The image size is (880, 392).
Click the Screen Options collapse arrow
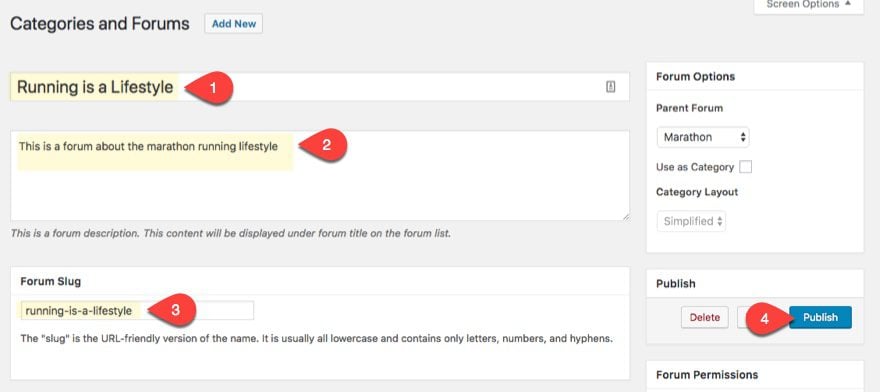pos(847,4)
